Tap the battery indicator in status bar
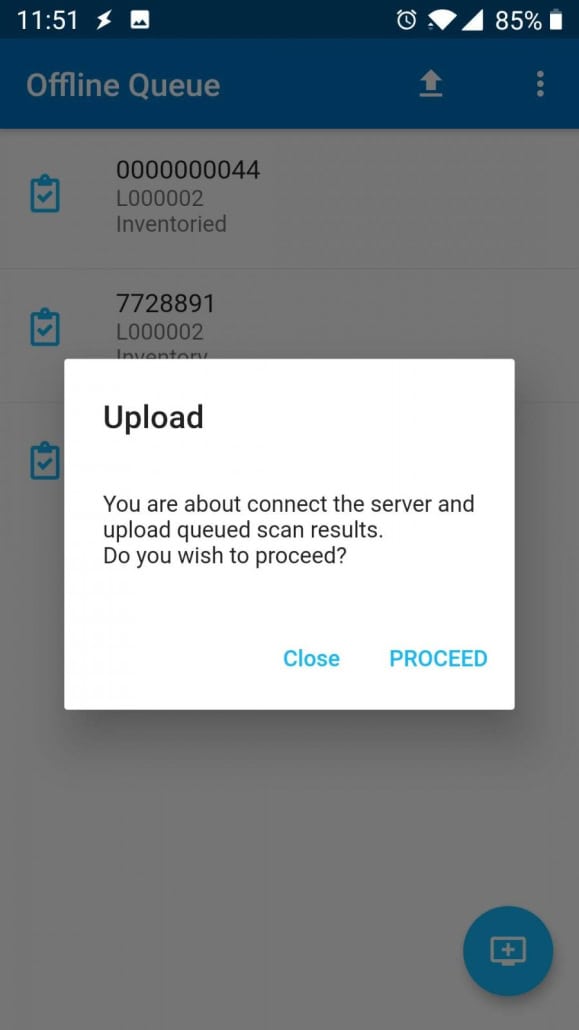Viewport: 579px width, 1030px height. click(x=556, y=20)
